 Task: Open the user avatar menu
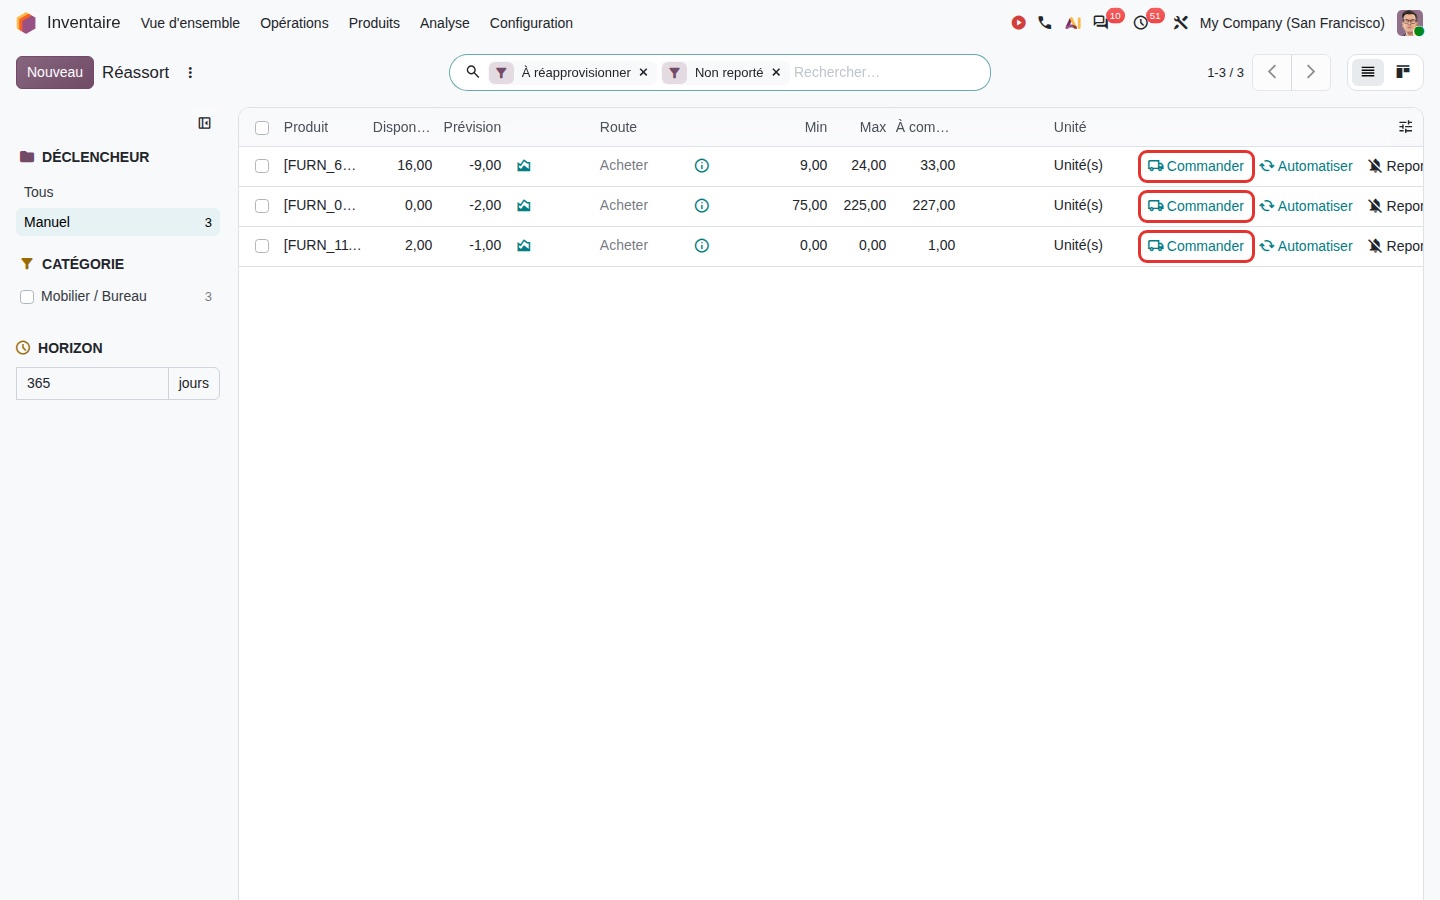pyautogui.click(x=1410, y=23)
